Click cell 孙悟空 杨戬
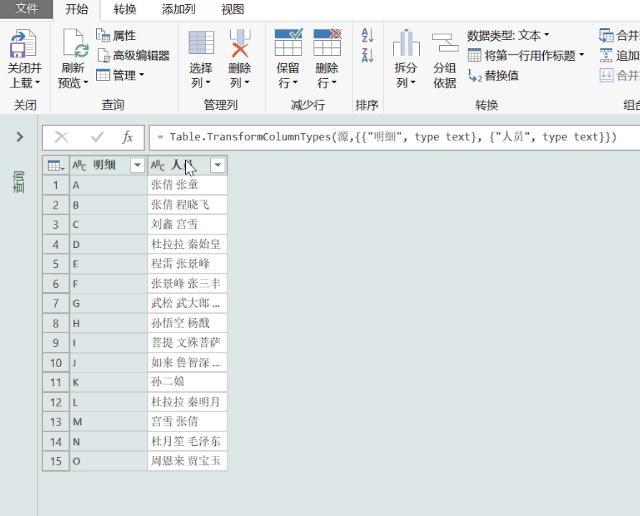Viewport: 640px width, 516px height. tap(187, 323)
